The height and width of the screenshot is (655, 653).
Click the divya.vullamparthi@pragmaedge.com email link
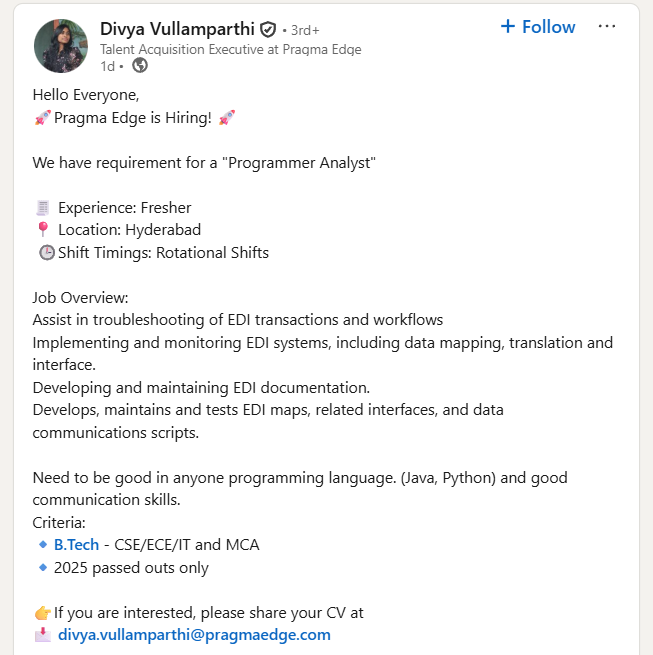tap(194, 634)
